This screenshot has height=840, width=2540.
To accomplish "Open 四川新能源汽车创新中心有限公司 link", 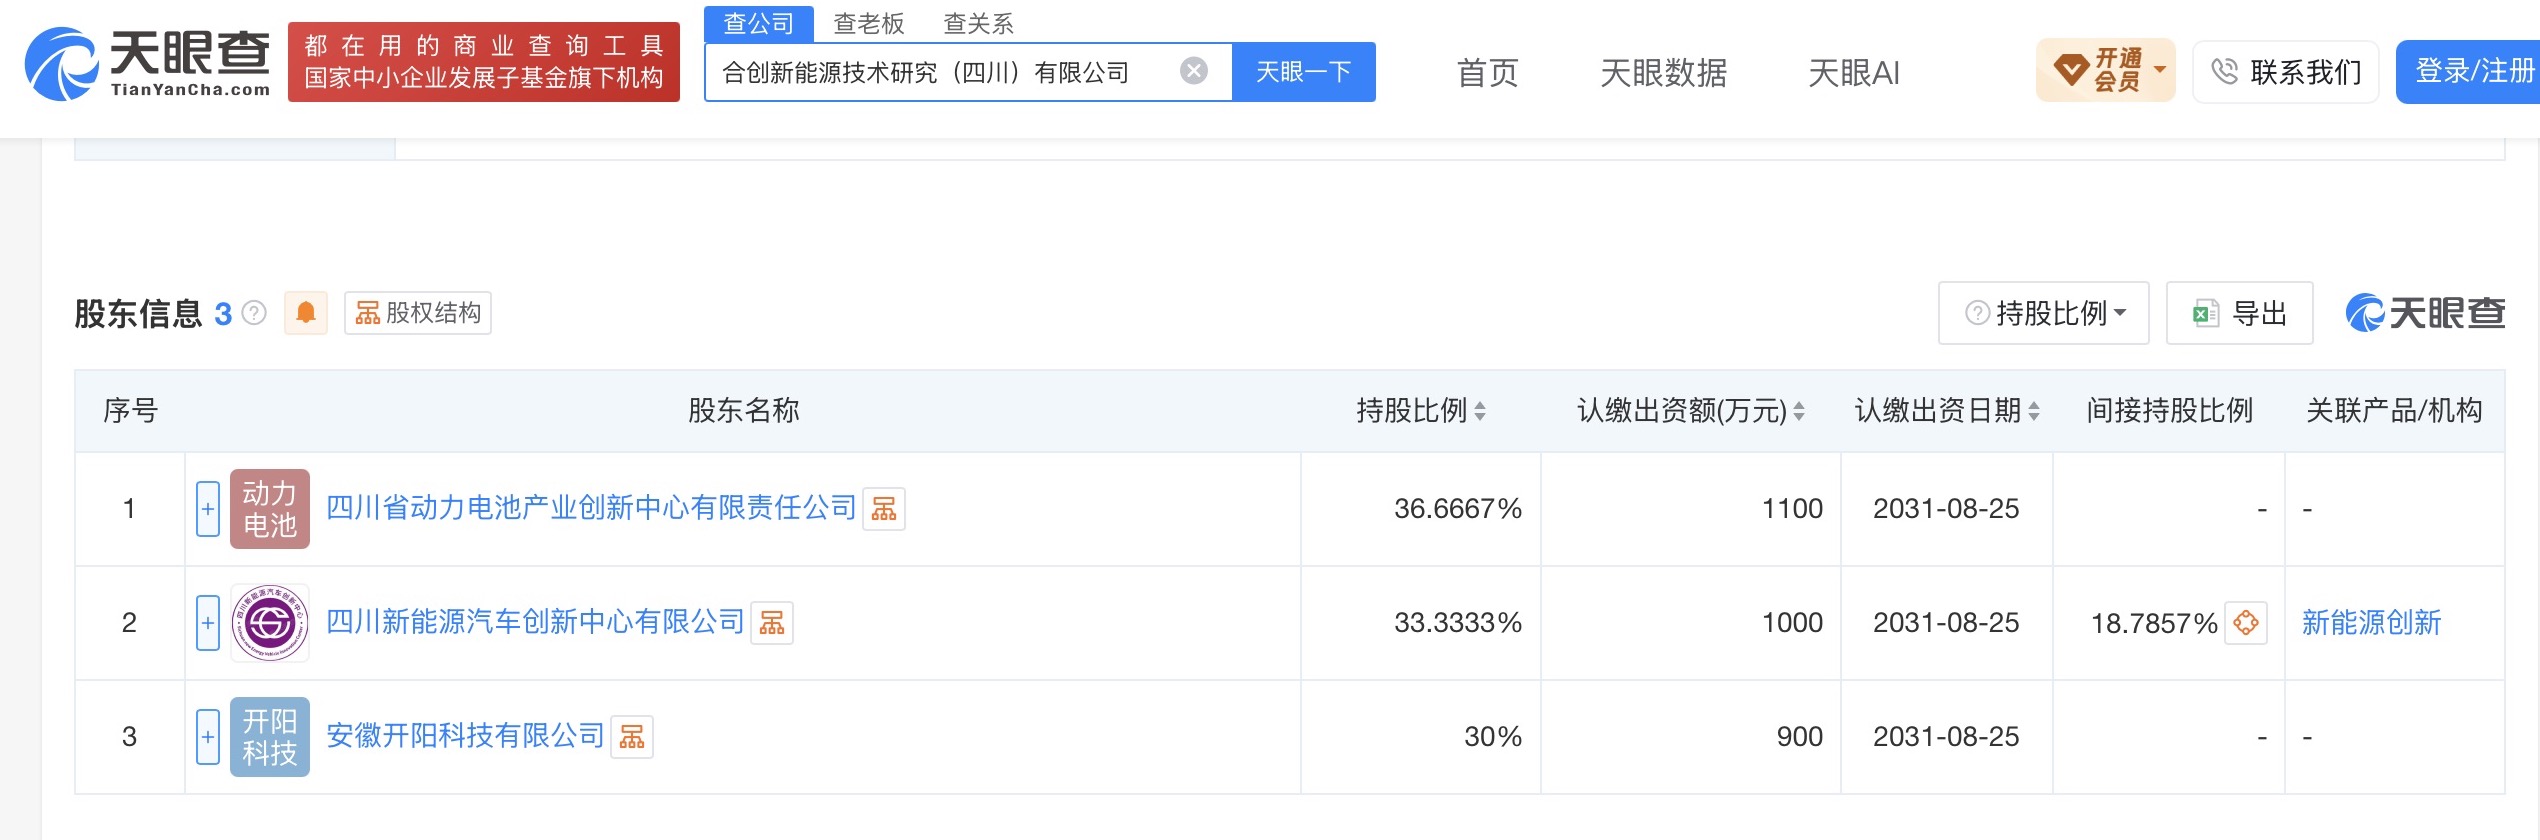I will point(535,622).
